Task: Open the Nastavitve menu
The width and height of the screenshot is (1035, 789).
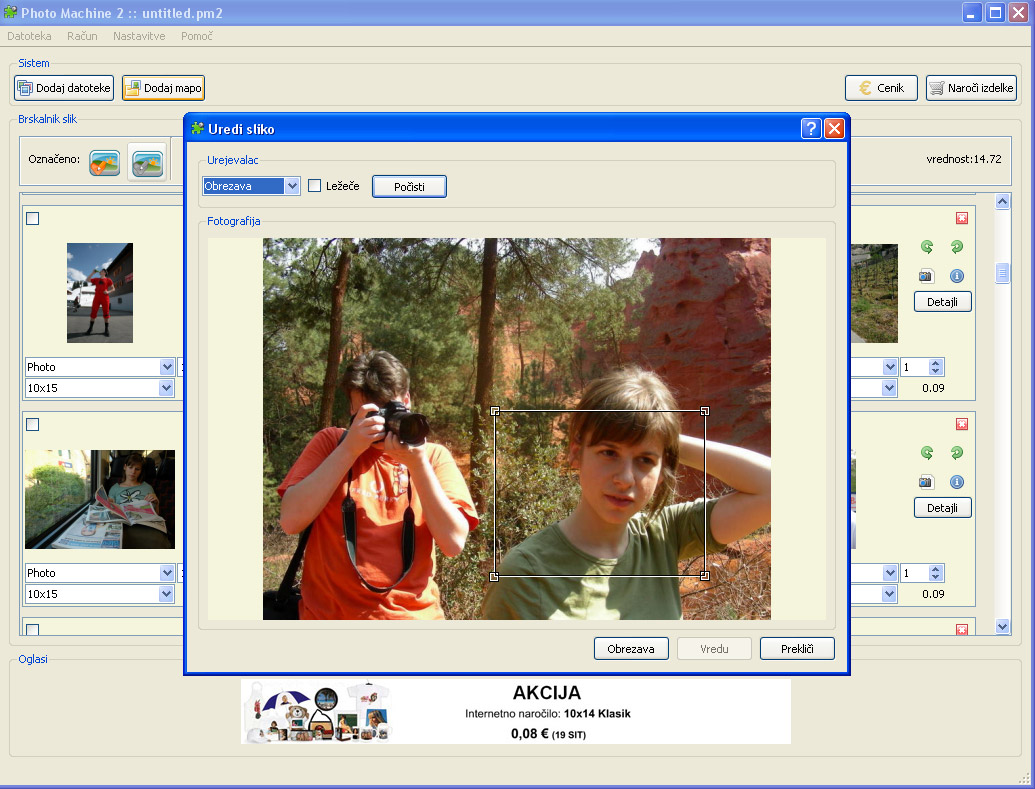Action: 139,36
